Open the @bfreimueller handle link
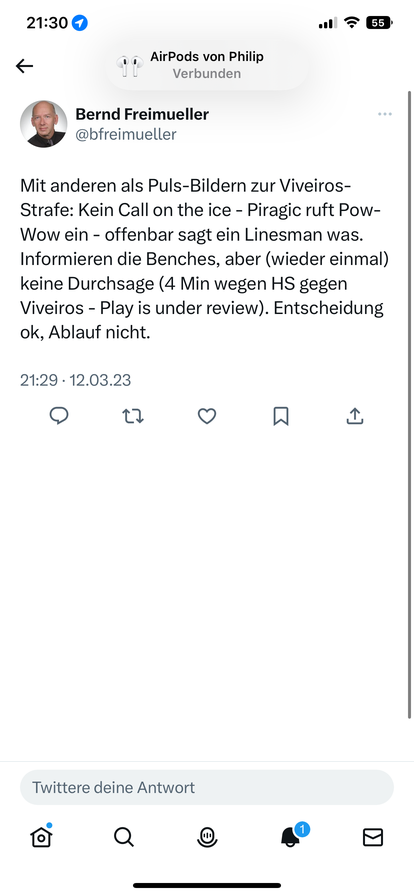Viewport: 414px width, 896px height. tap(126, 134)
